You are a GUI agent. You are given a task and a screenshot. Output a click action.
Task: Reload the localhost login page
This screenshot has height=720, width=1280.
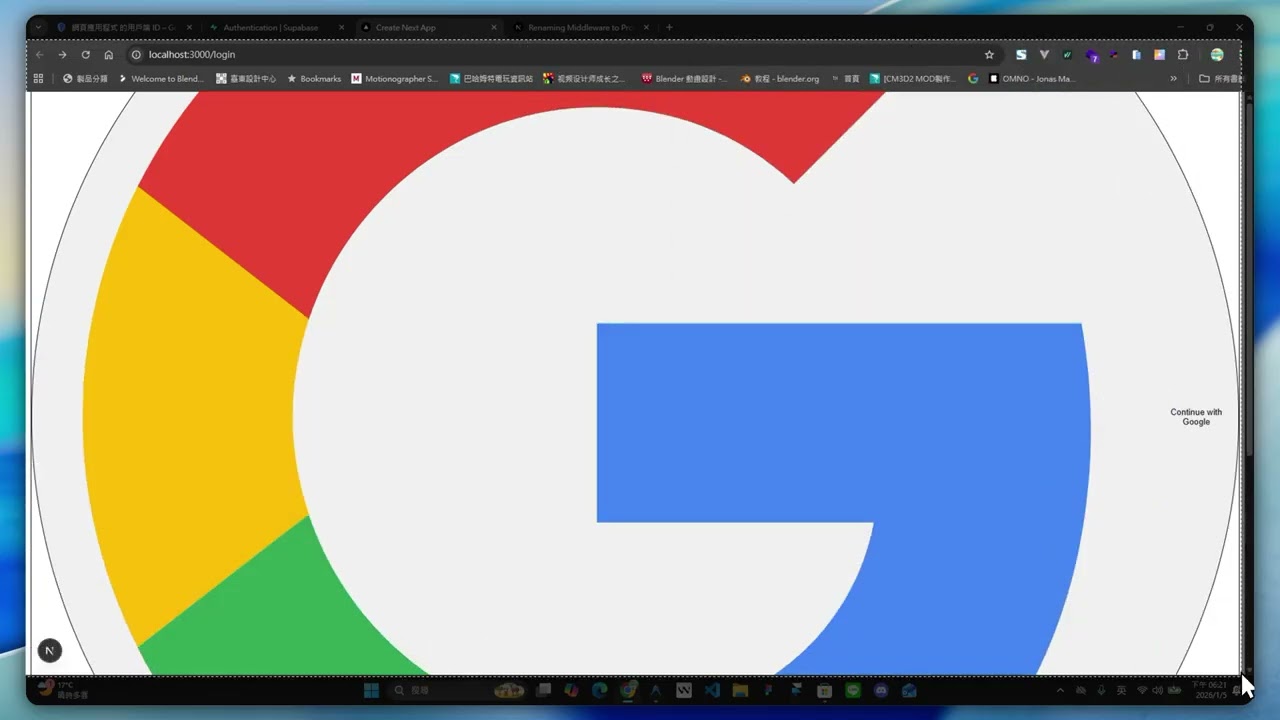click(85, 54)
